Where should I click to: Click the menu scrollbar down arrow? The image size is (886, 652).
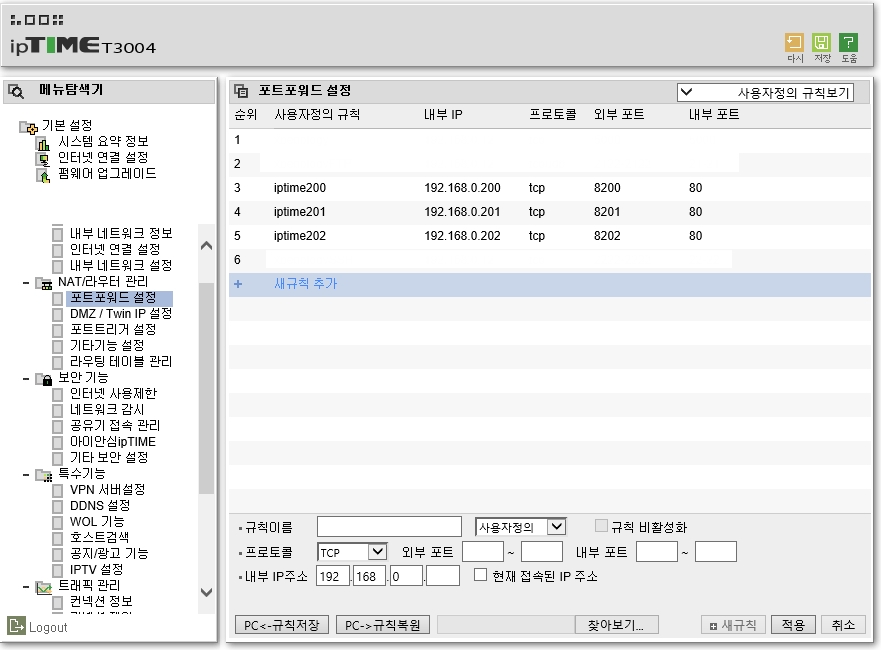206,593
